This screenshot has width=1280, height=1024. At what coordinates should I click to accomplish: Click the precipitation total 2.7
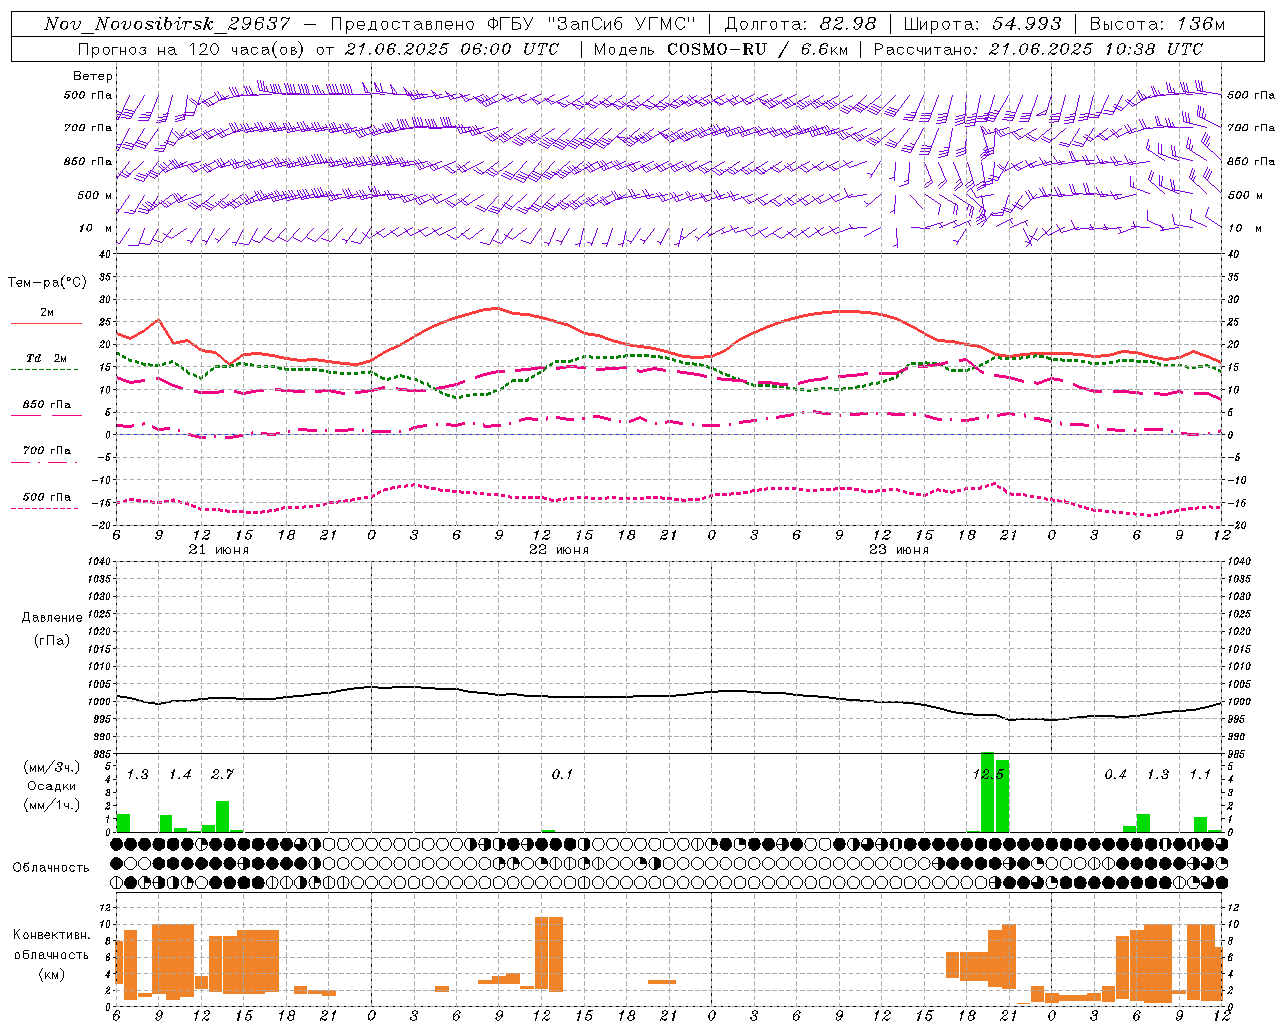click(x=222, y=774)
